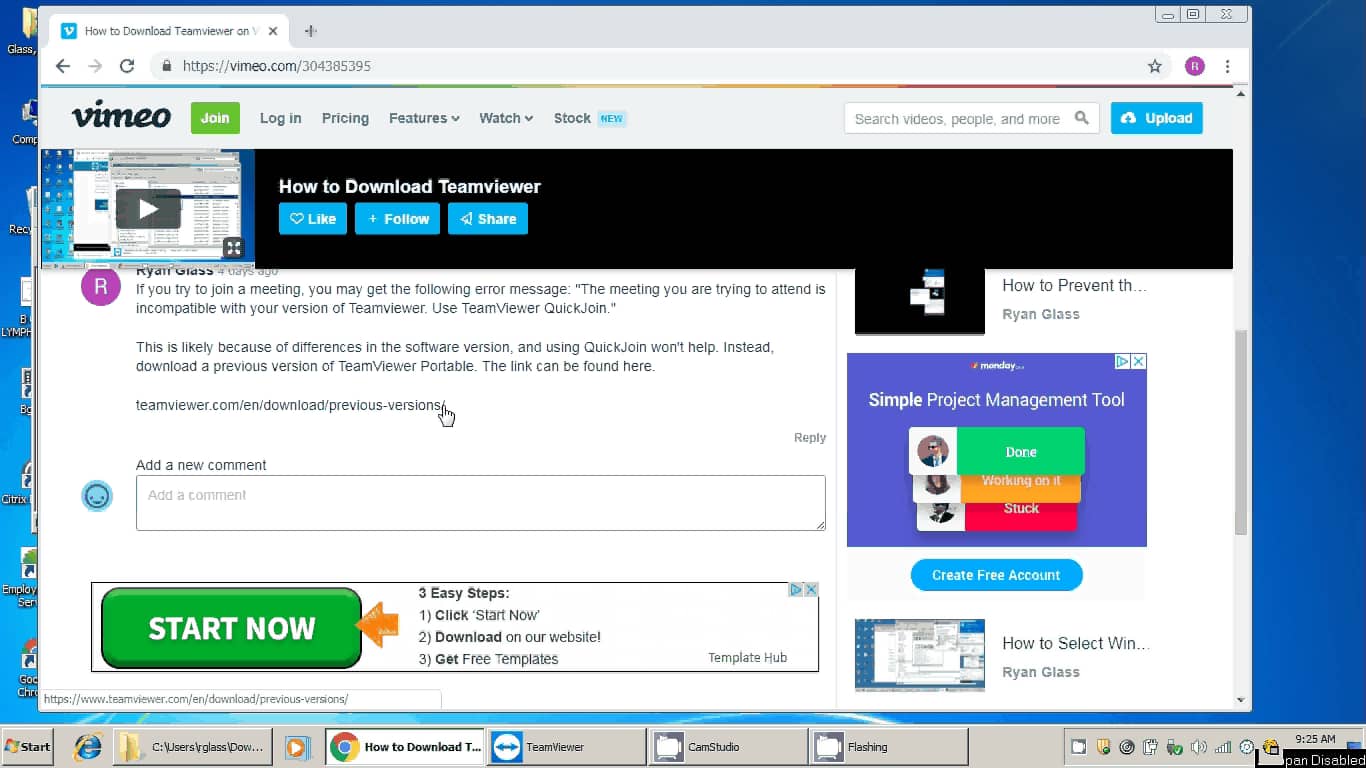Expand the mini video player to fullscreen
The image size is (1366, 768).
[233, 248]
